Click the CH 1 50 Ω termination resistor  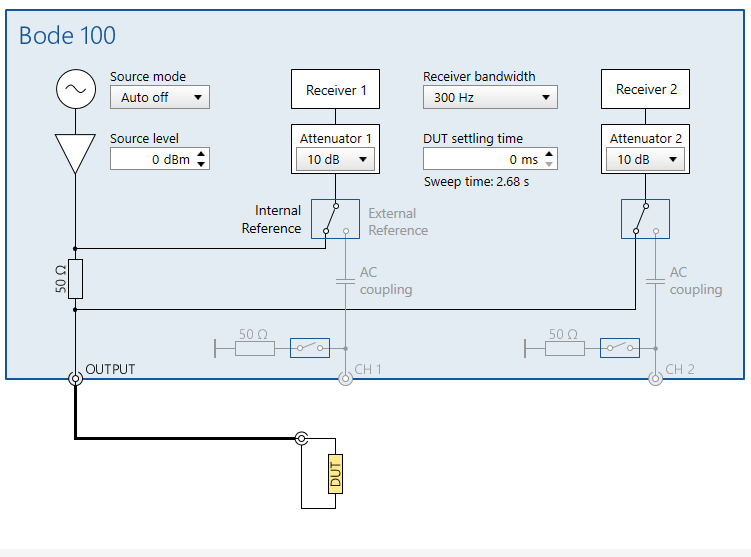pos(255,348)
